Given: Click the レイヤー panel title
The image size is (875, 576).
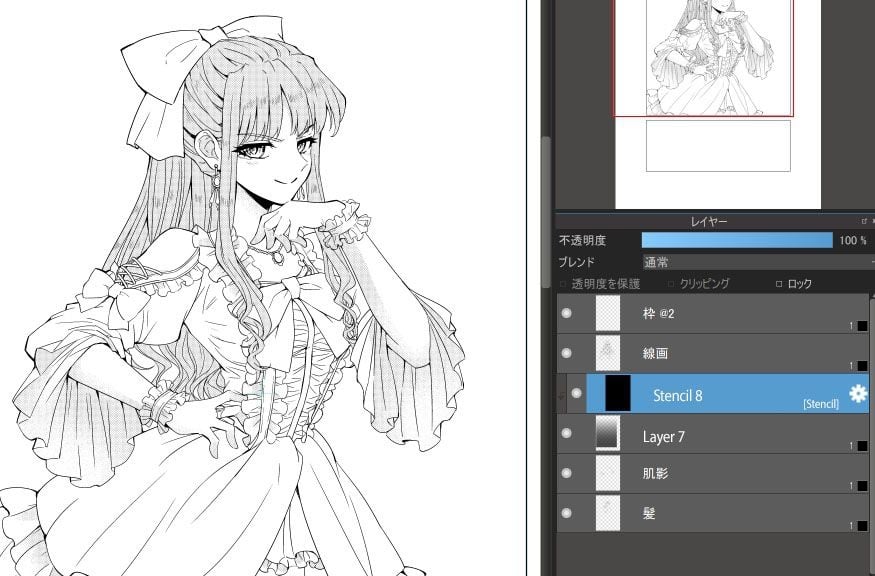Looking at the screenshot, I should pos(709,222).
